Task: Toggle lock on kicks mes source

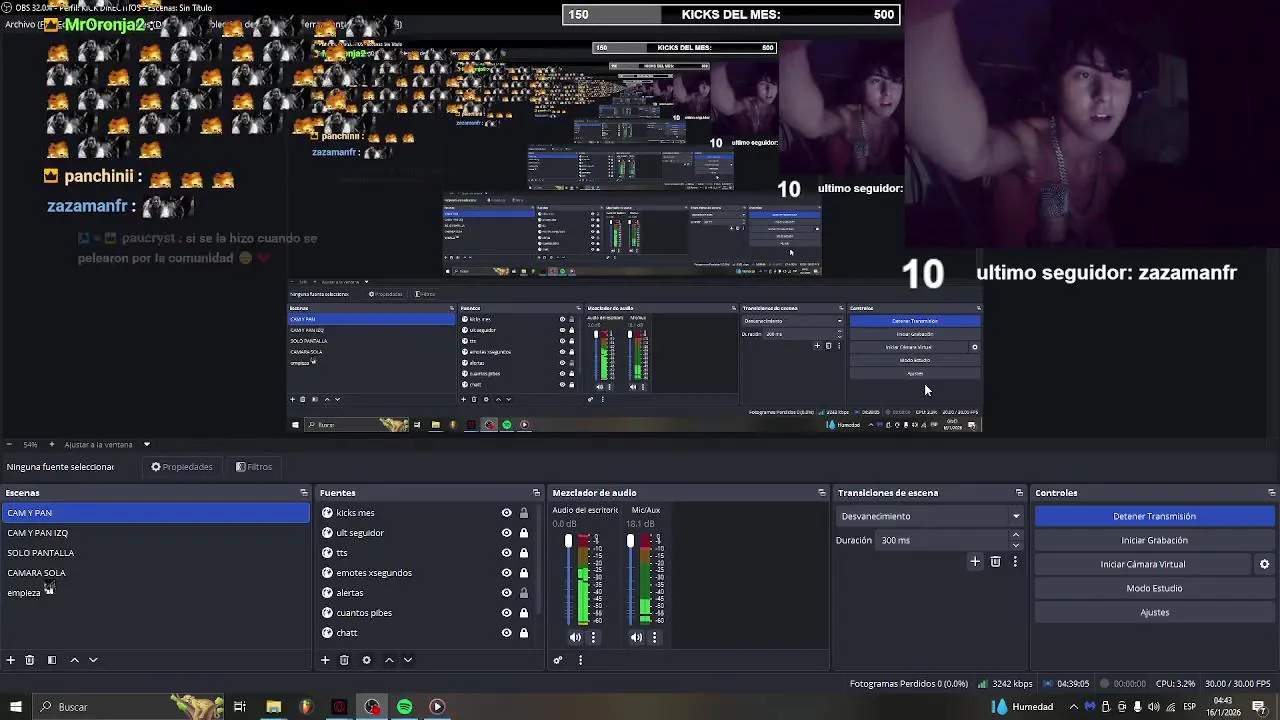Action: [523, 513]
